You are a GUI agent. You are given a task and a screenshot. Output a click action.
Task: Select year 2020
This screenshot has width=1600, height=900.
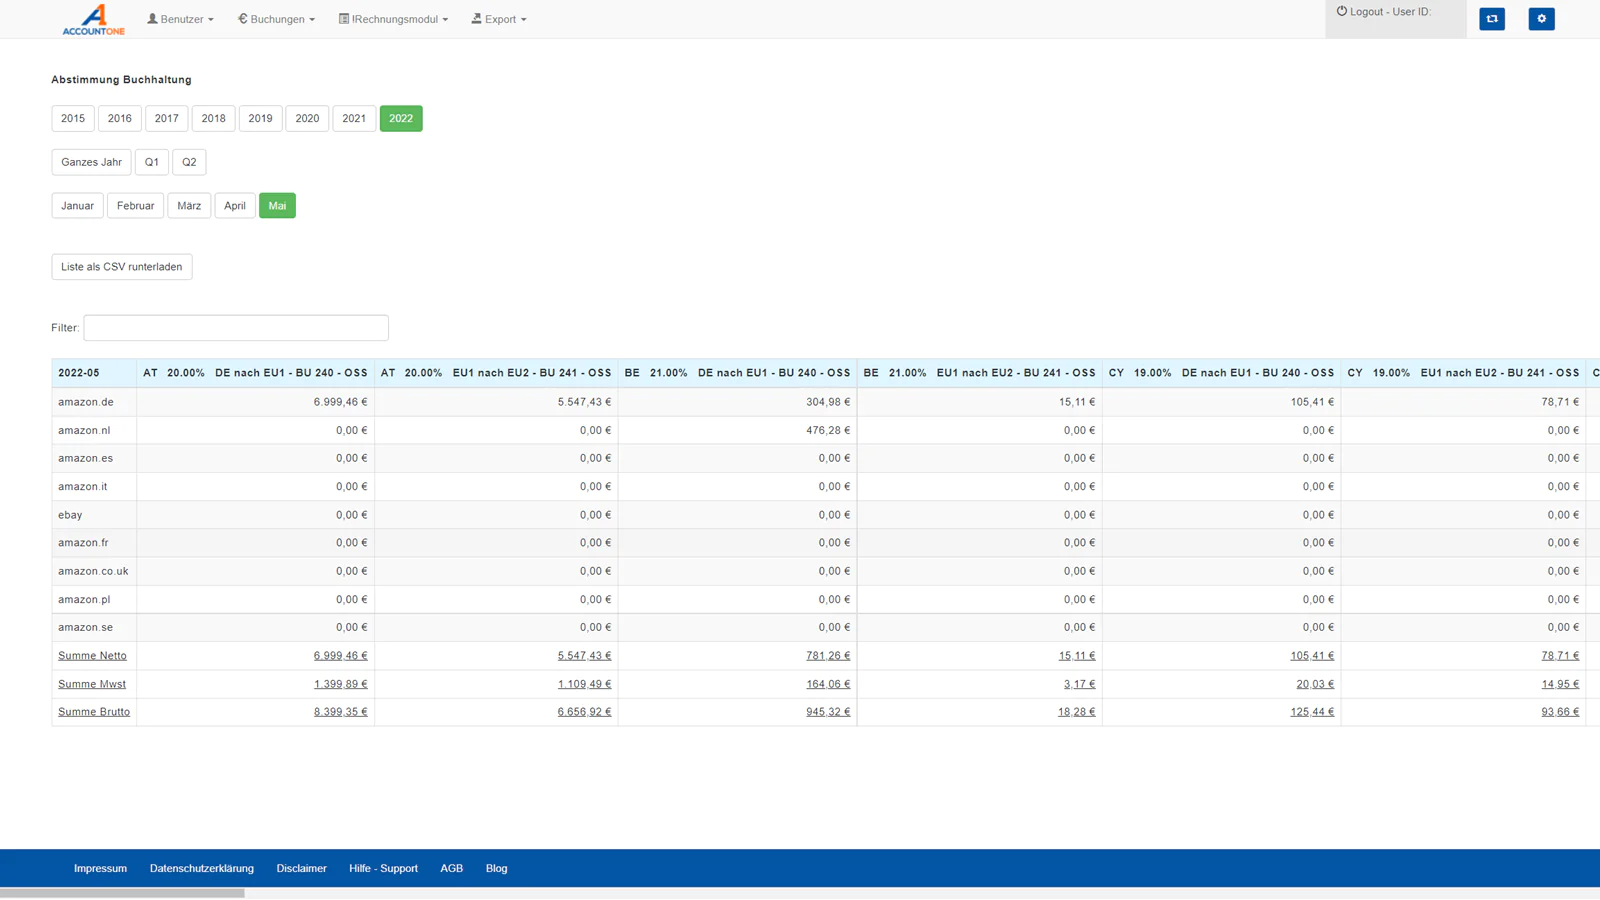click(x=307, y=118)
